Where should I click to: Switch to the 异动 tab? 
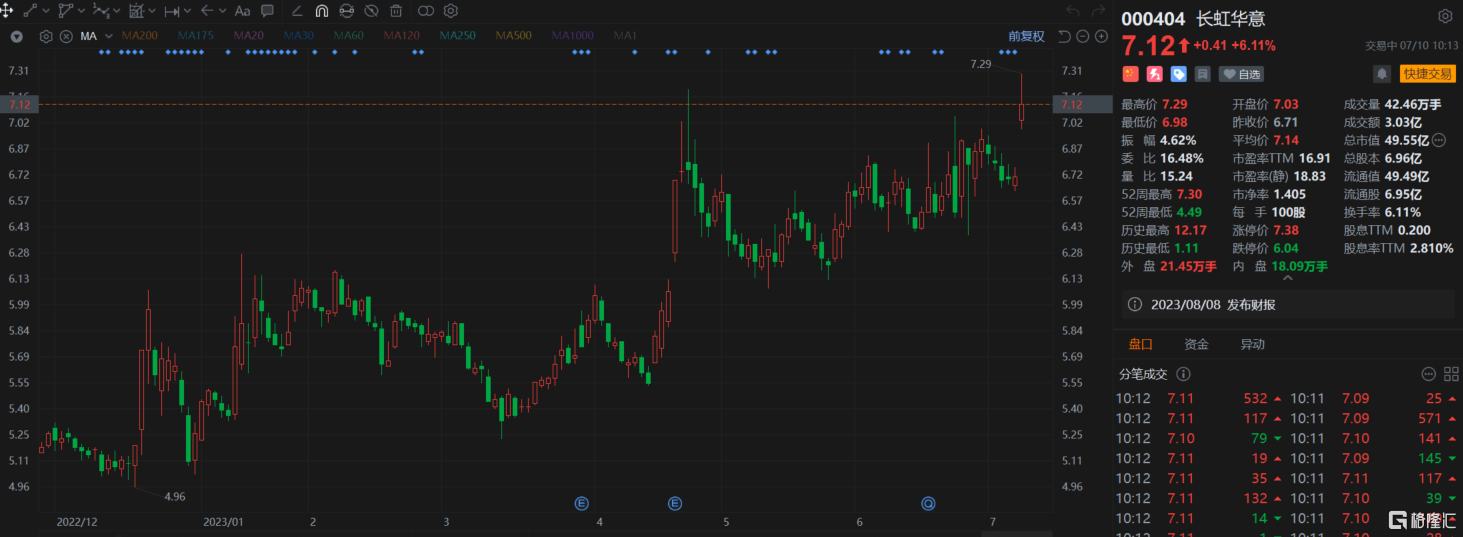(x=1252, y=344)
